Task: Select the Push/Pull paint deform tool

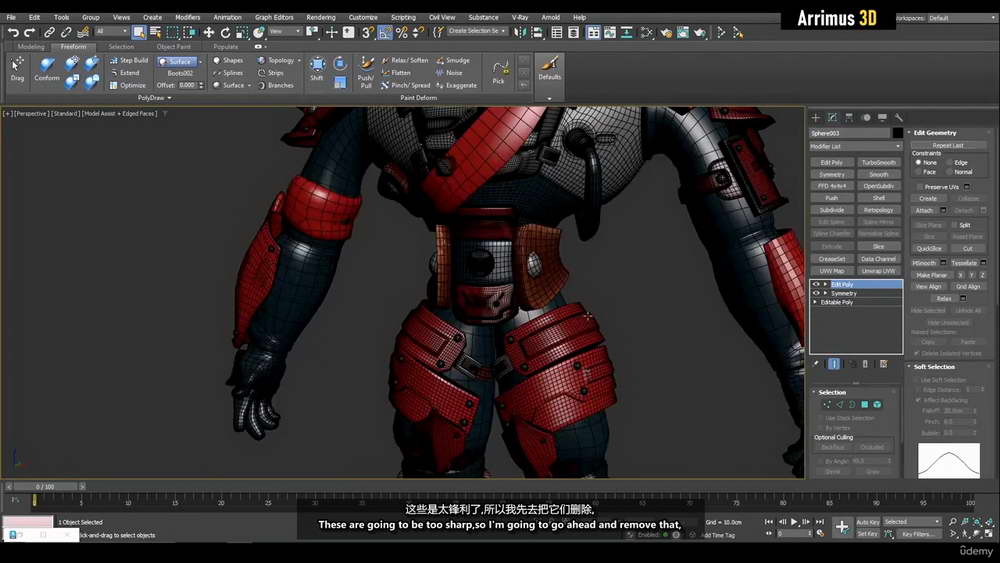Action: click(366, 72)
